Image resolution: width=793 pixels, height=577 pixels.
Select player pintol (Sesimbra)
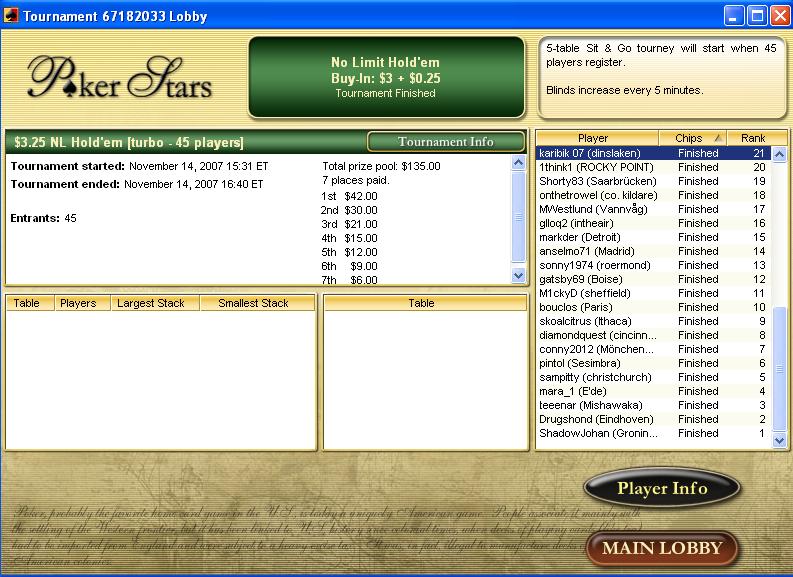click(653, 363)
